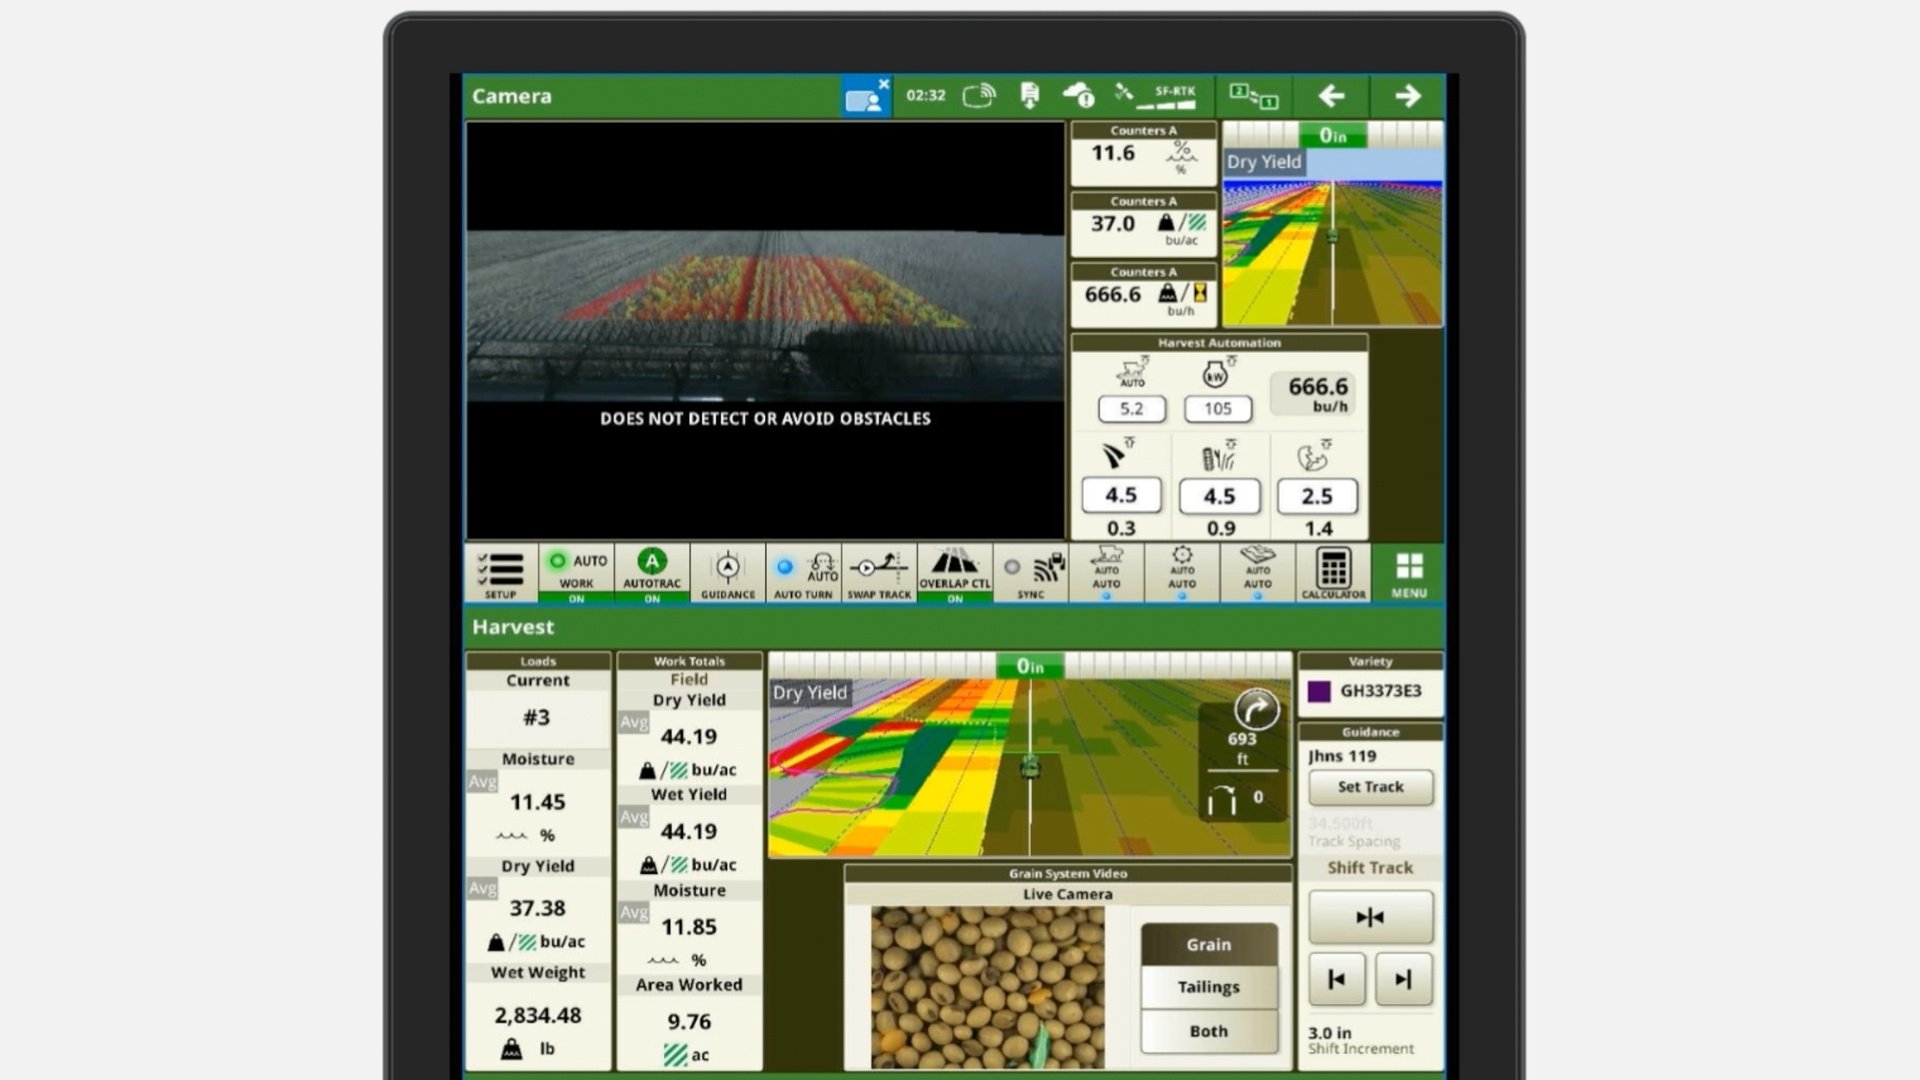Image resolution: width=1920 pixels, height=1080 pixels.
Task: Select the Swap Track icon
Action: 880,573
